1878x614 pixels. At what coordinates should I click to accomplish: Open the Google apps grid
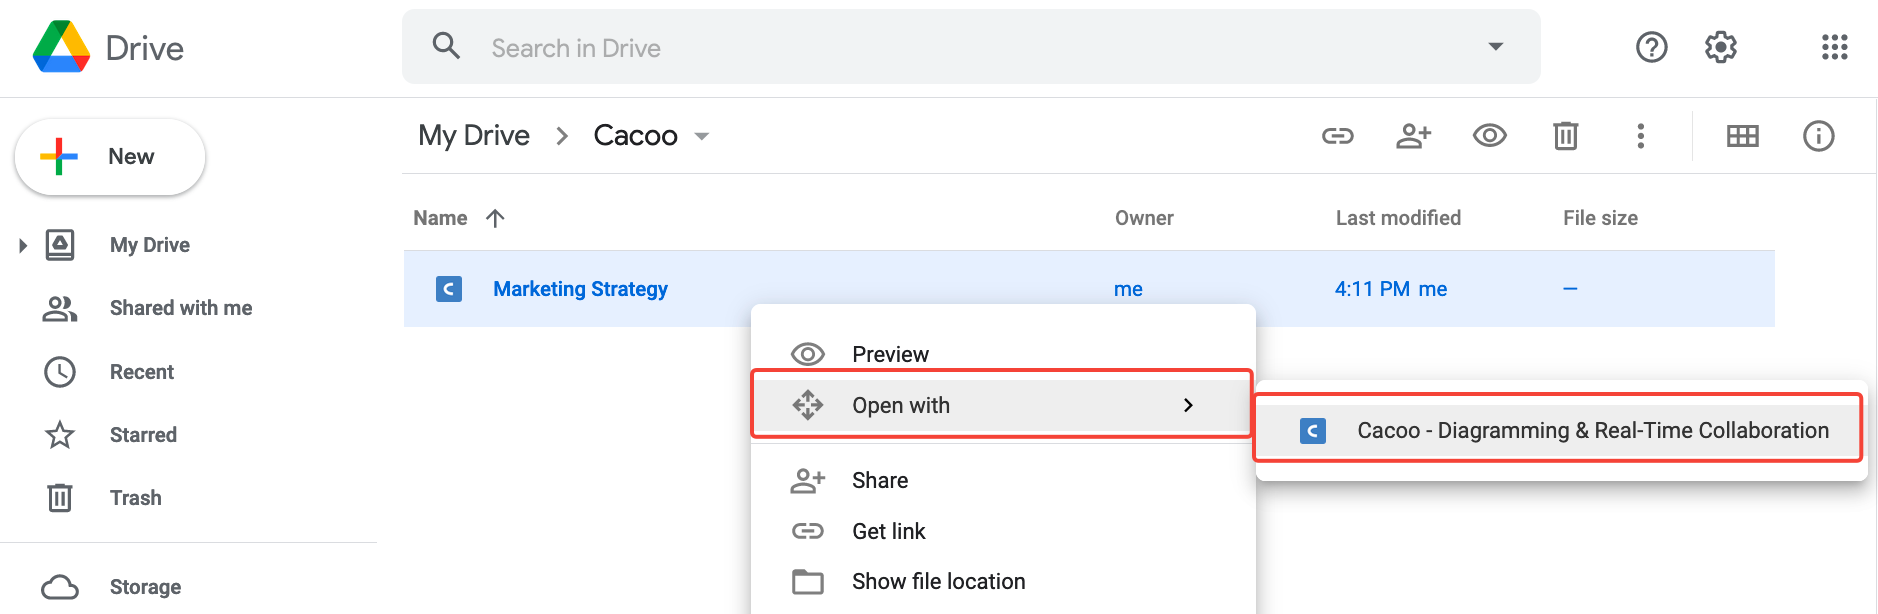coord(1834,47)
